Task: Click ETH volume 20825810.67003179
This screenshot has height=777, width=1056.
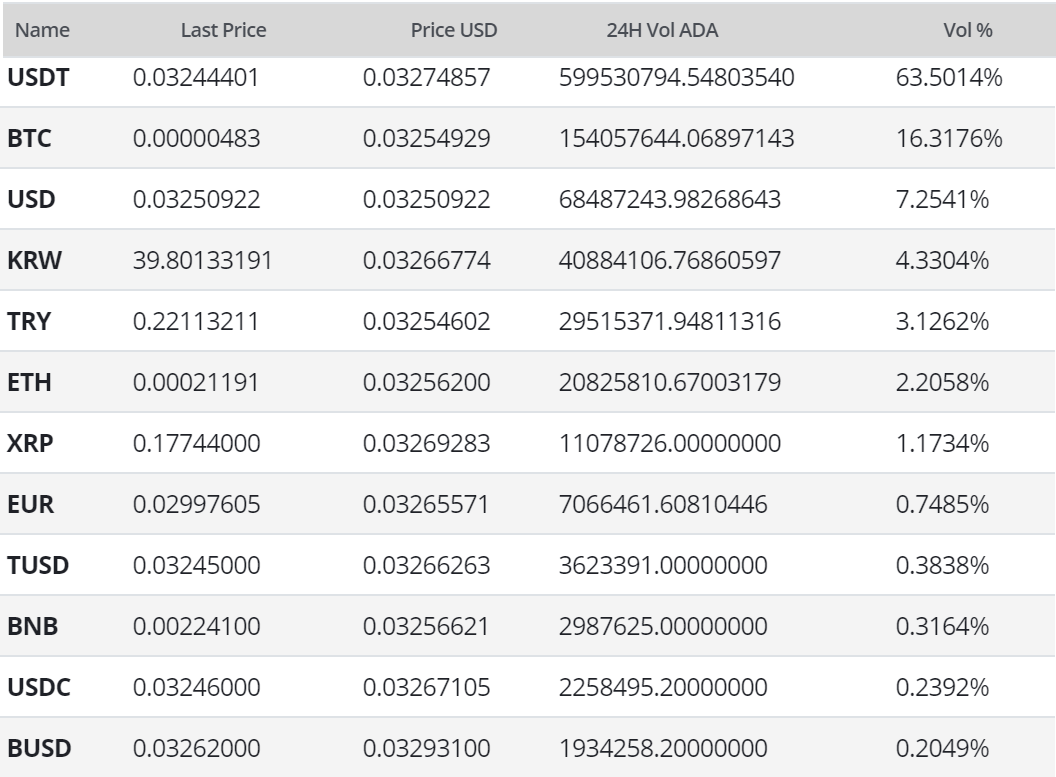Action: click(670, 382)
